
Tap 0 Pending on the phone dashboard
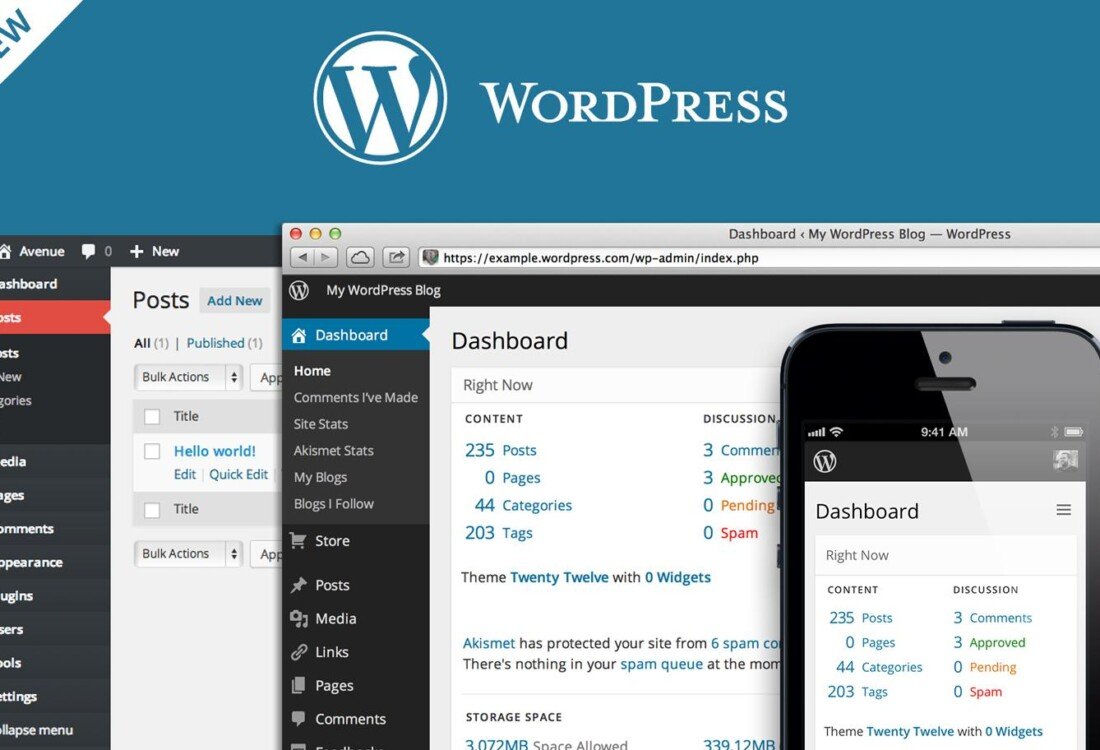coord(985,667)
